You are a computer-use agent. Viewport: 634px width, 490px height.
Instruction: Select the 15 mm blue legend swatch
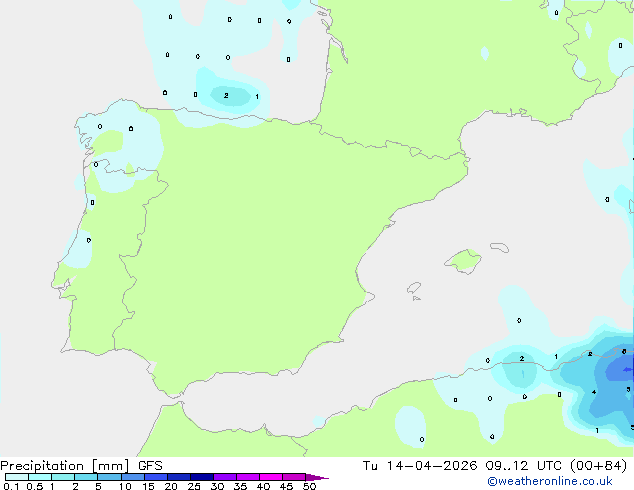pos(156,477)
